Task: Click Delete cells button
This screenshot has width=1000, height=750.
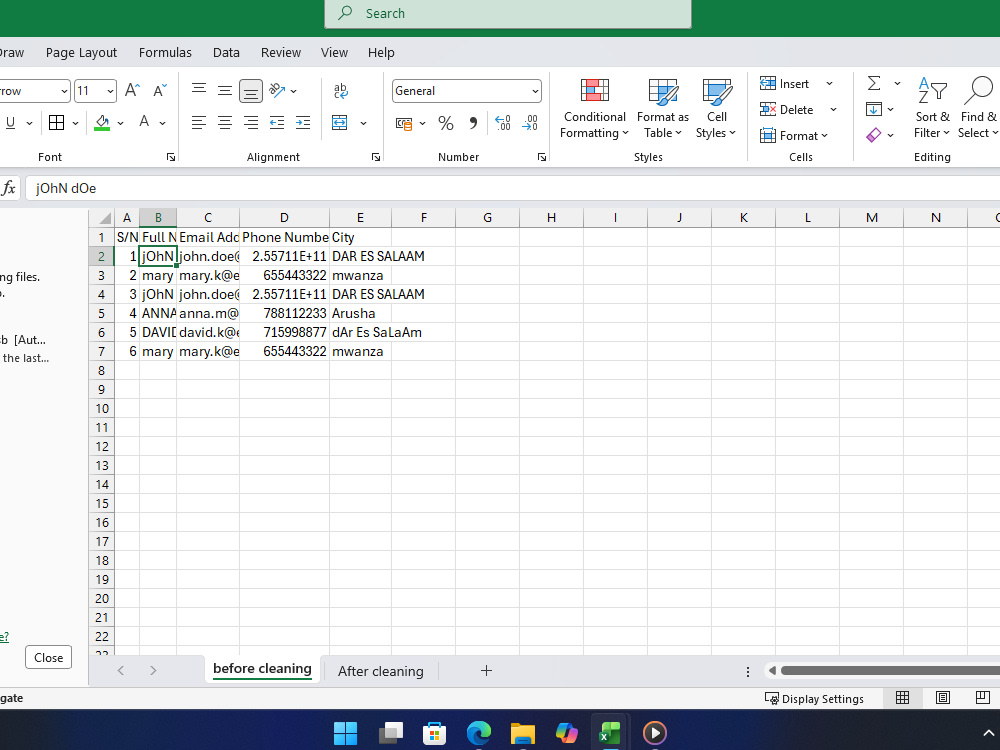Action: tap(787, 110)
